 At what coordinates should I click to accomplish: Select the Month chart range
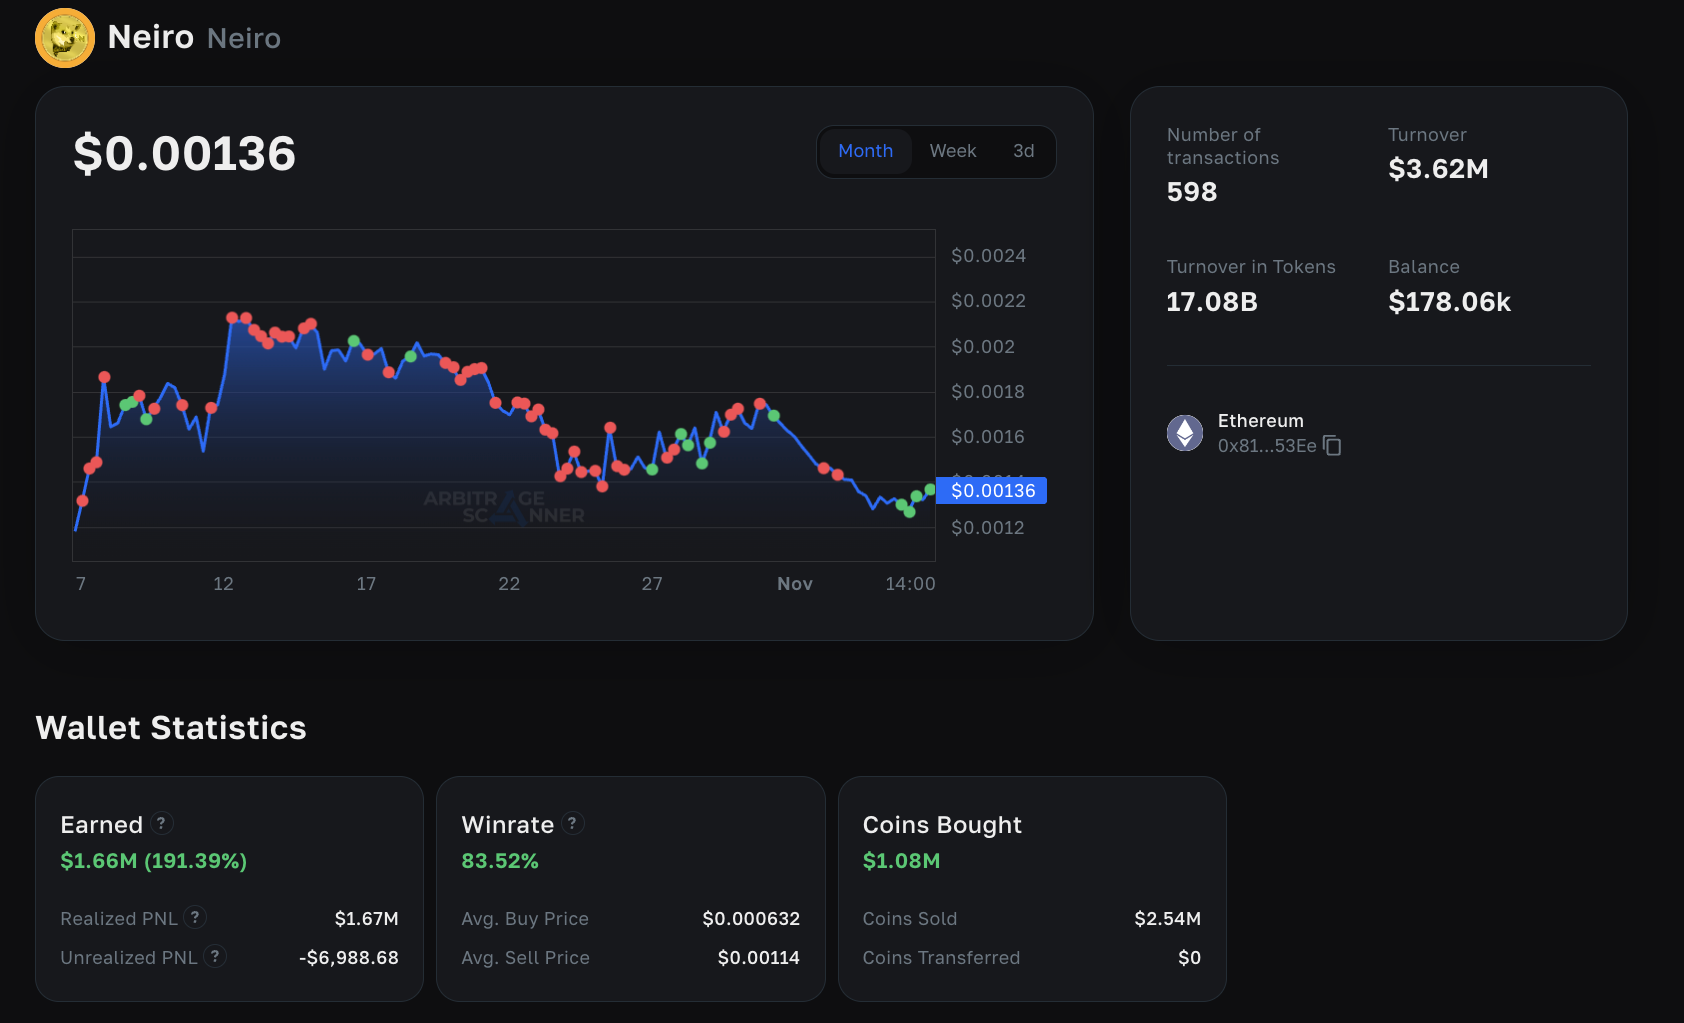865,151
